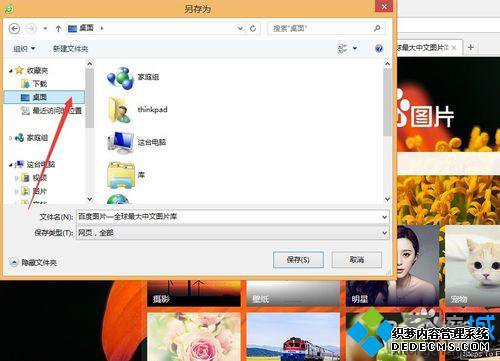Click 隐藏文件夹 to collapse folders
This screenshot has height=361, width=500.
click(33, 263)
